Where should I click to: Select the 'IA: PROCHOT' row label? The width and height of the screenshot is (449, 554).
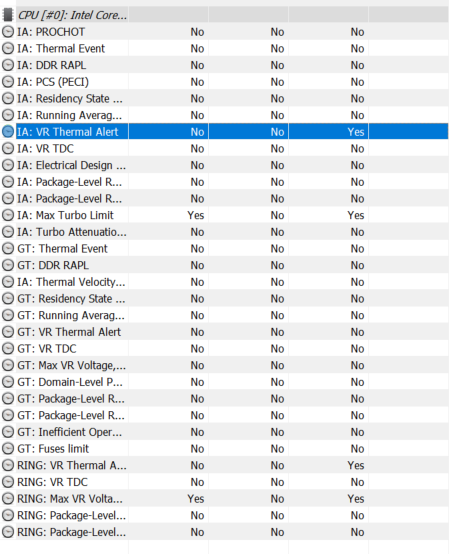(x=51, y=32)
